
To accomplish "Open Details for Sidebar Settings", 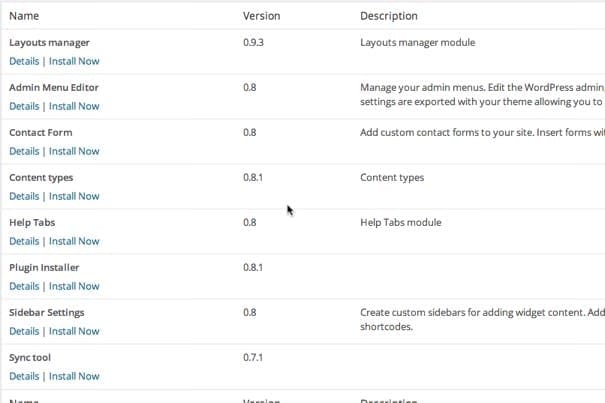I will click(24, 331).
